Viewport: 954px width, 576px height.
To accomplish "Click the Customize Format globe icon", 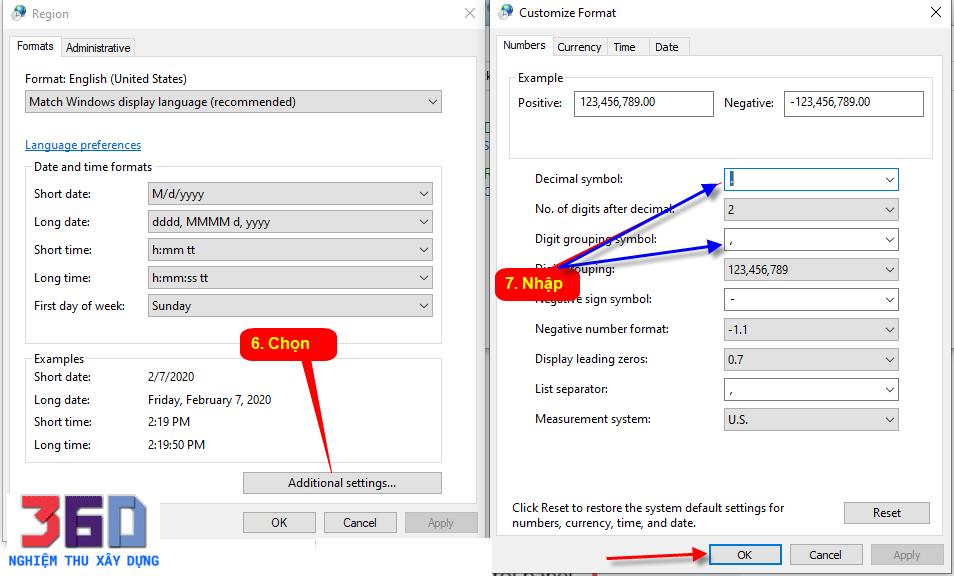I will 504,13.
